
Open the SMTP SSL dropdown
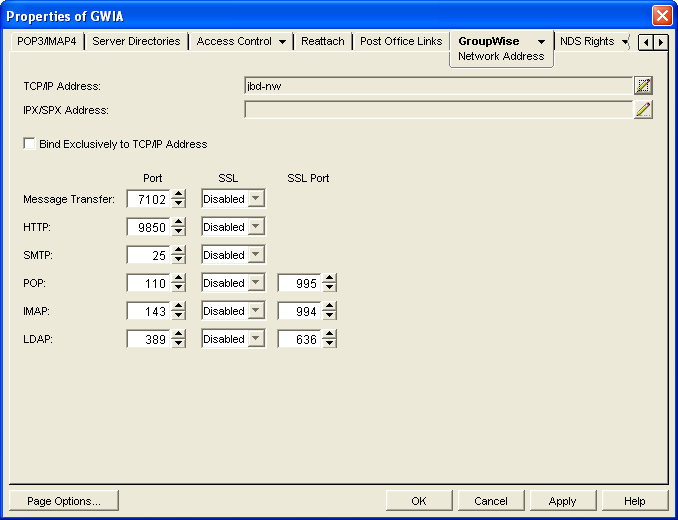256,255
